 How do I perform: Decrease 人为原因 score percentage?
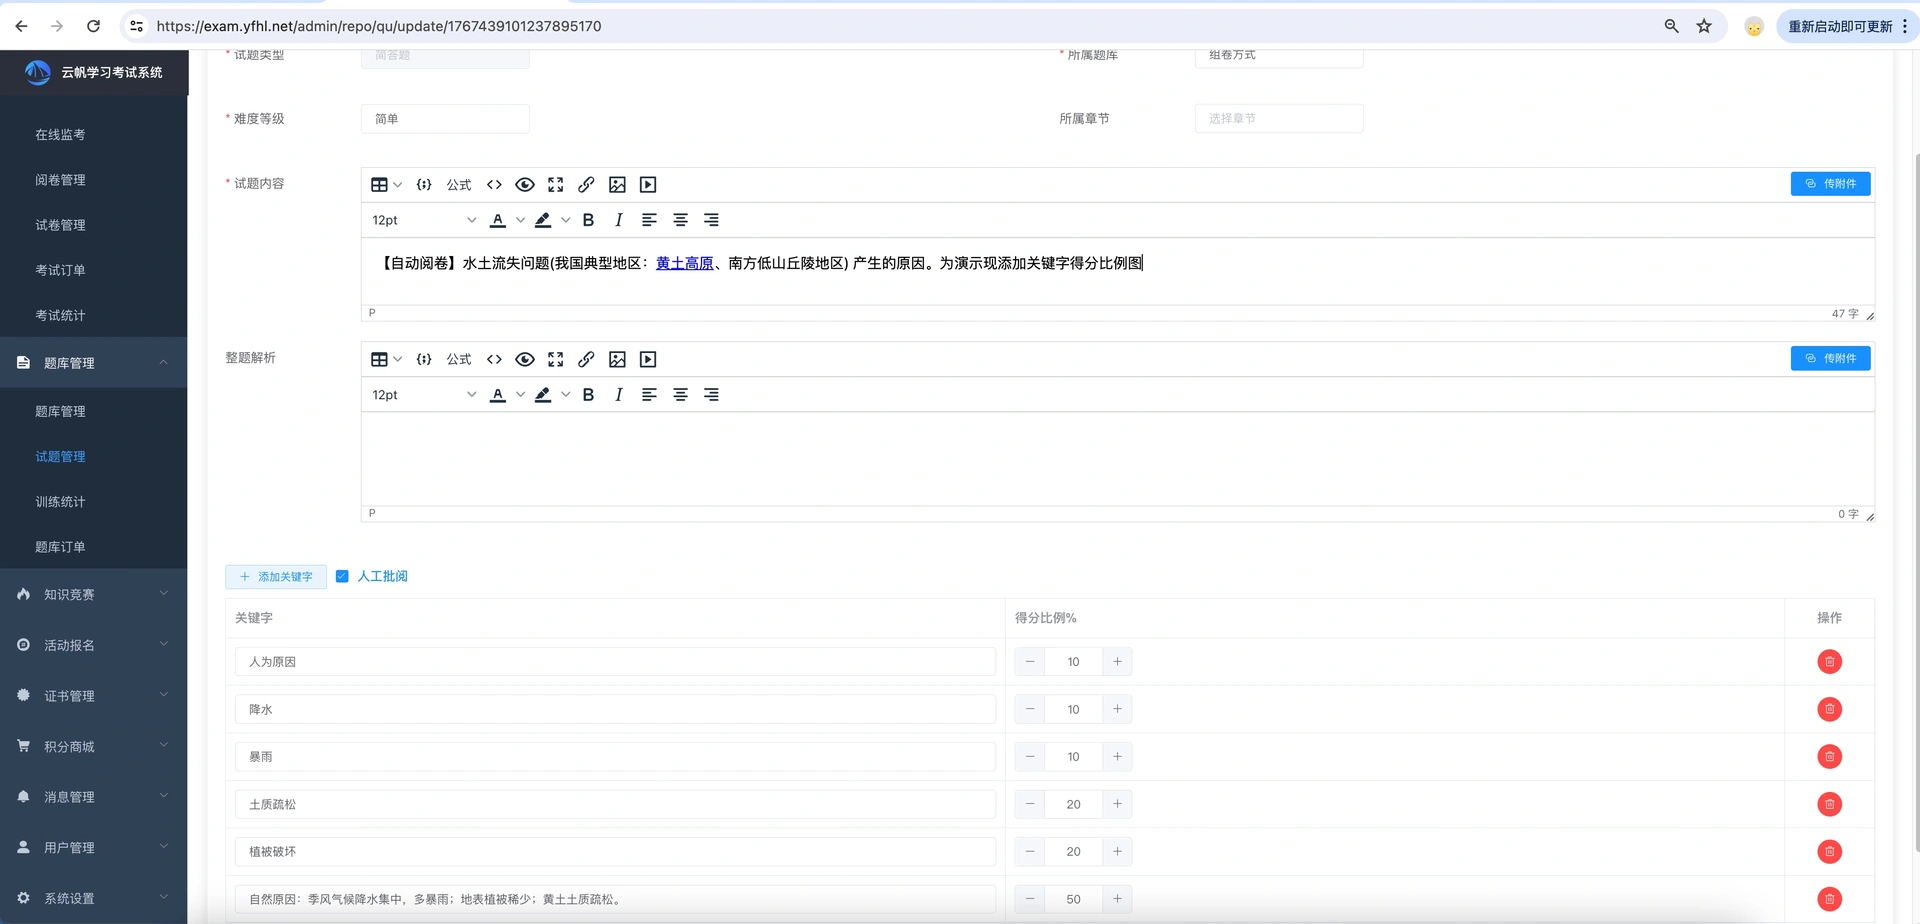(1030, 662)
